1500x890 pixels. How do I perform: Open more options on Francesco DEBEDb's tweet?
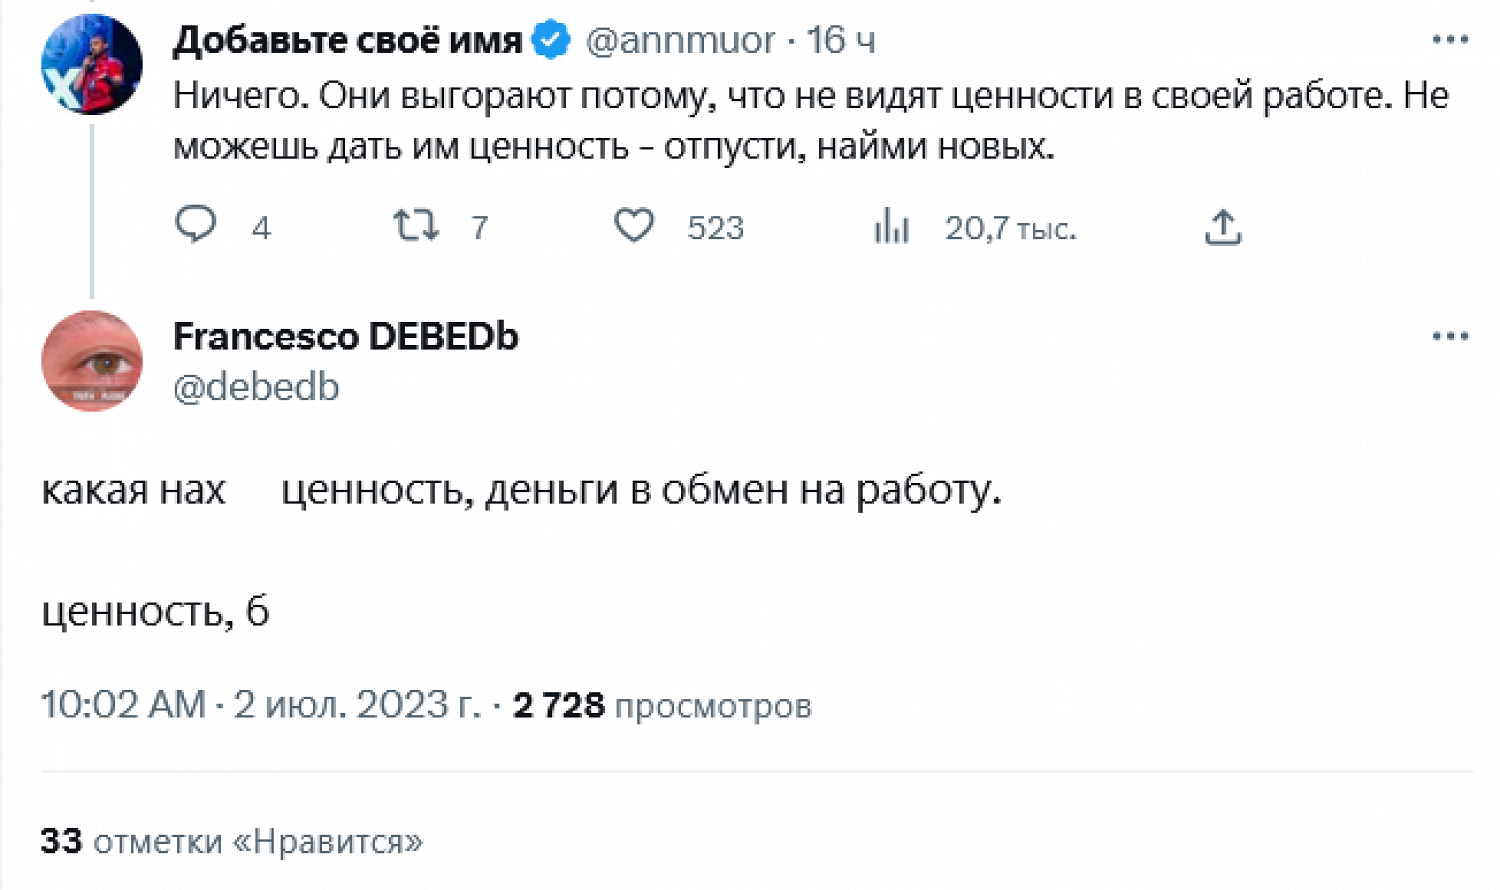pos(1449,336)
